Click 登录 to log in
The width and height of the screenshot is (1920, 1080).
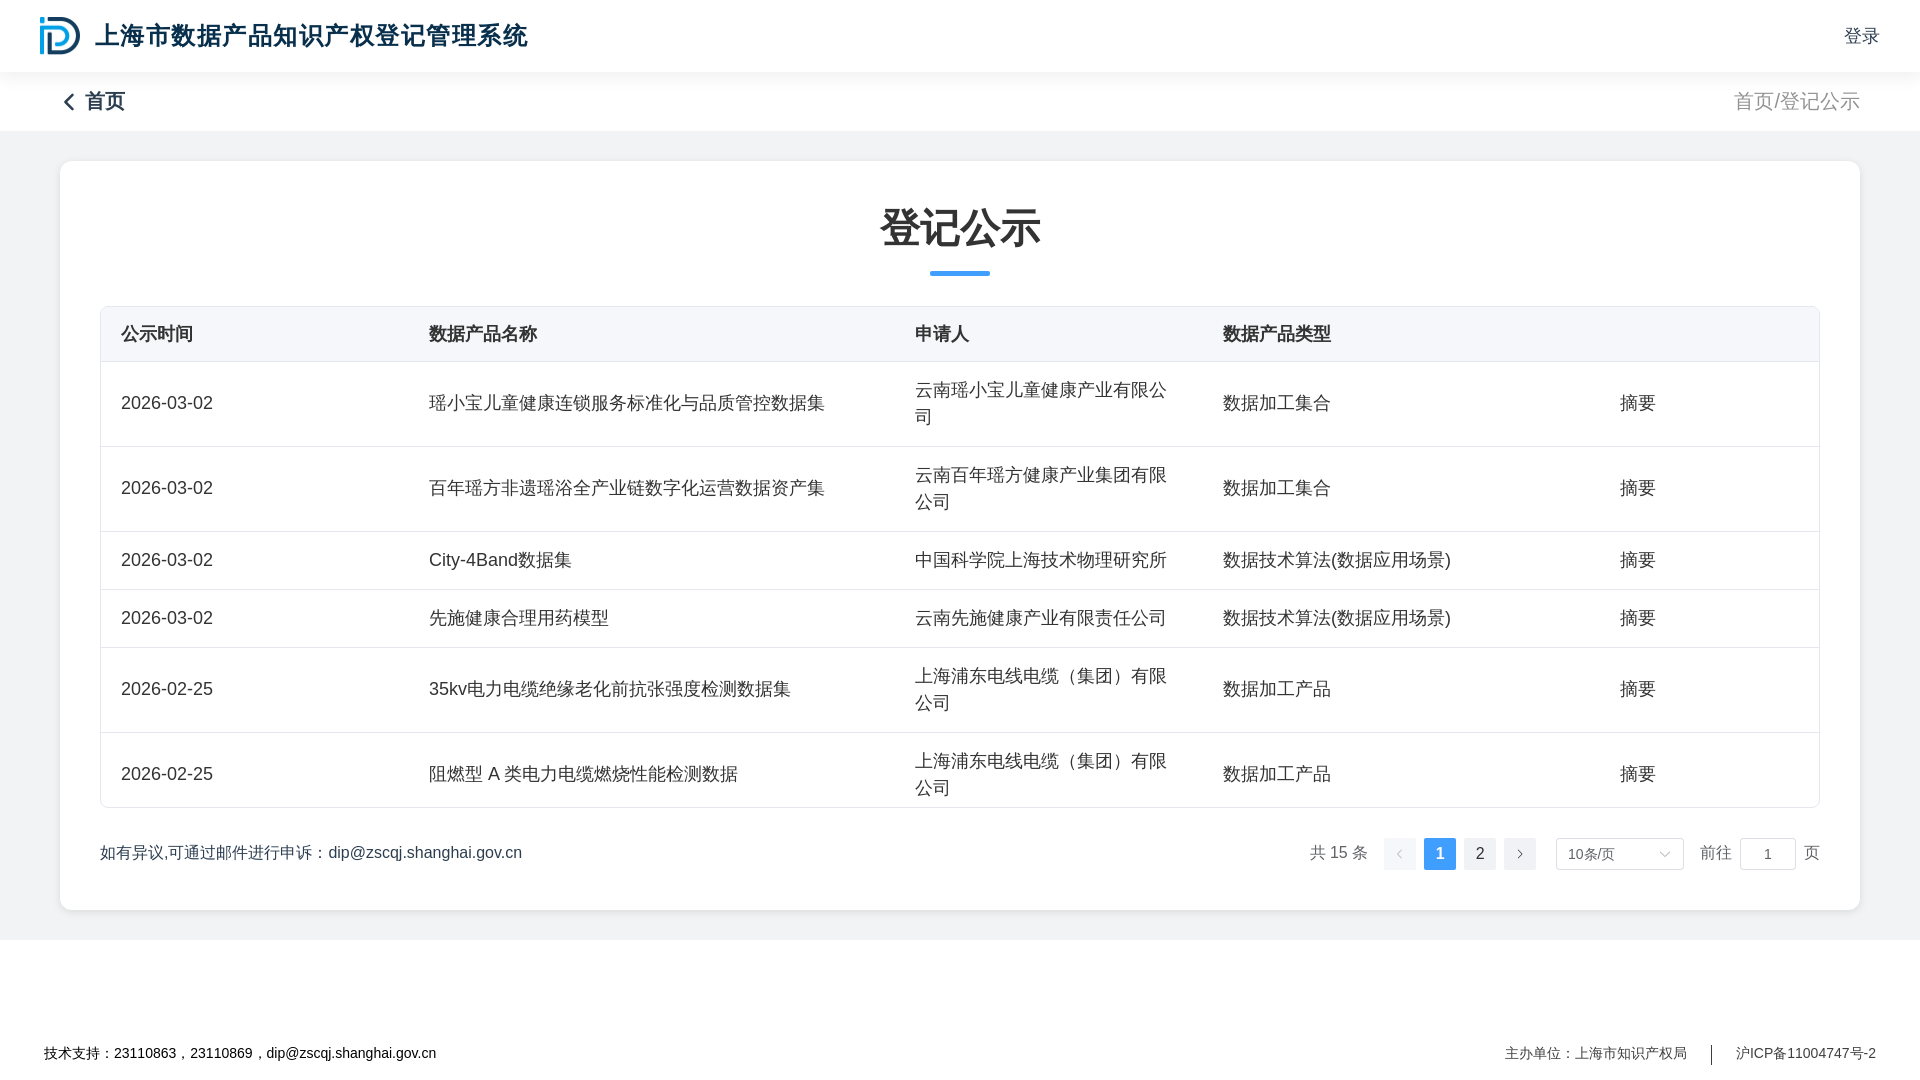tap(1861, 36)
